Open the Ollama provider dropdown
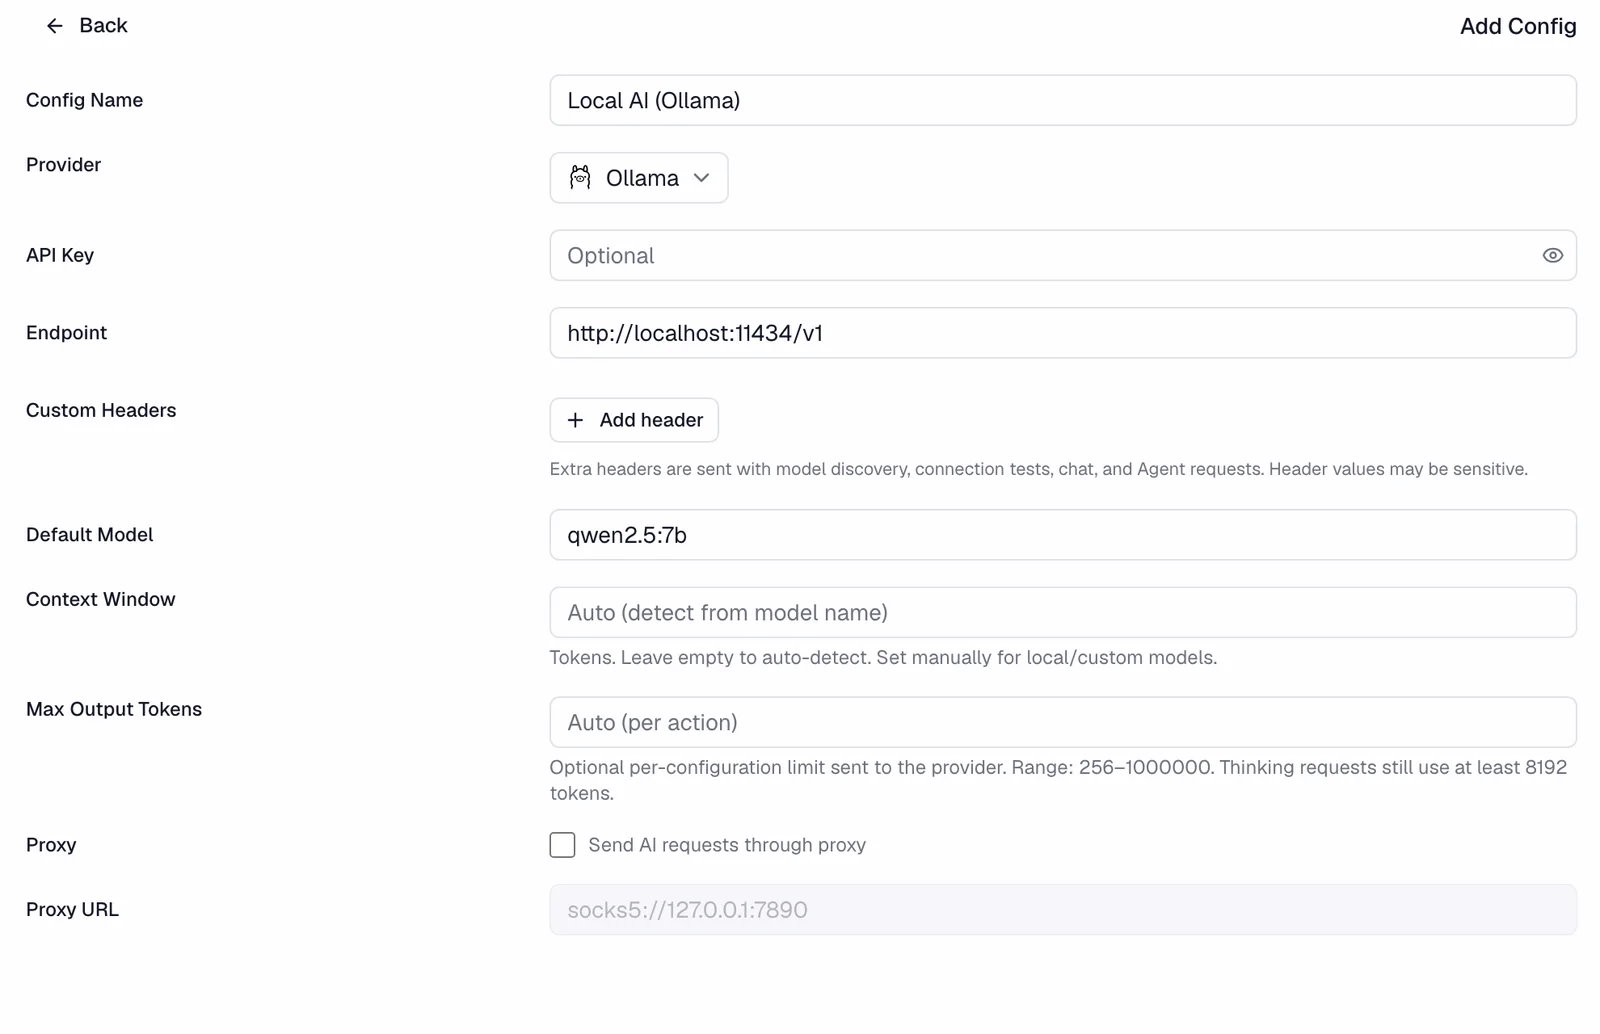This screenshot has height=1034, width=1600. (x=639, y=178)
